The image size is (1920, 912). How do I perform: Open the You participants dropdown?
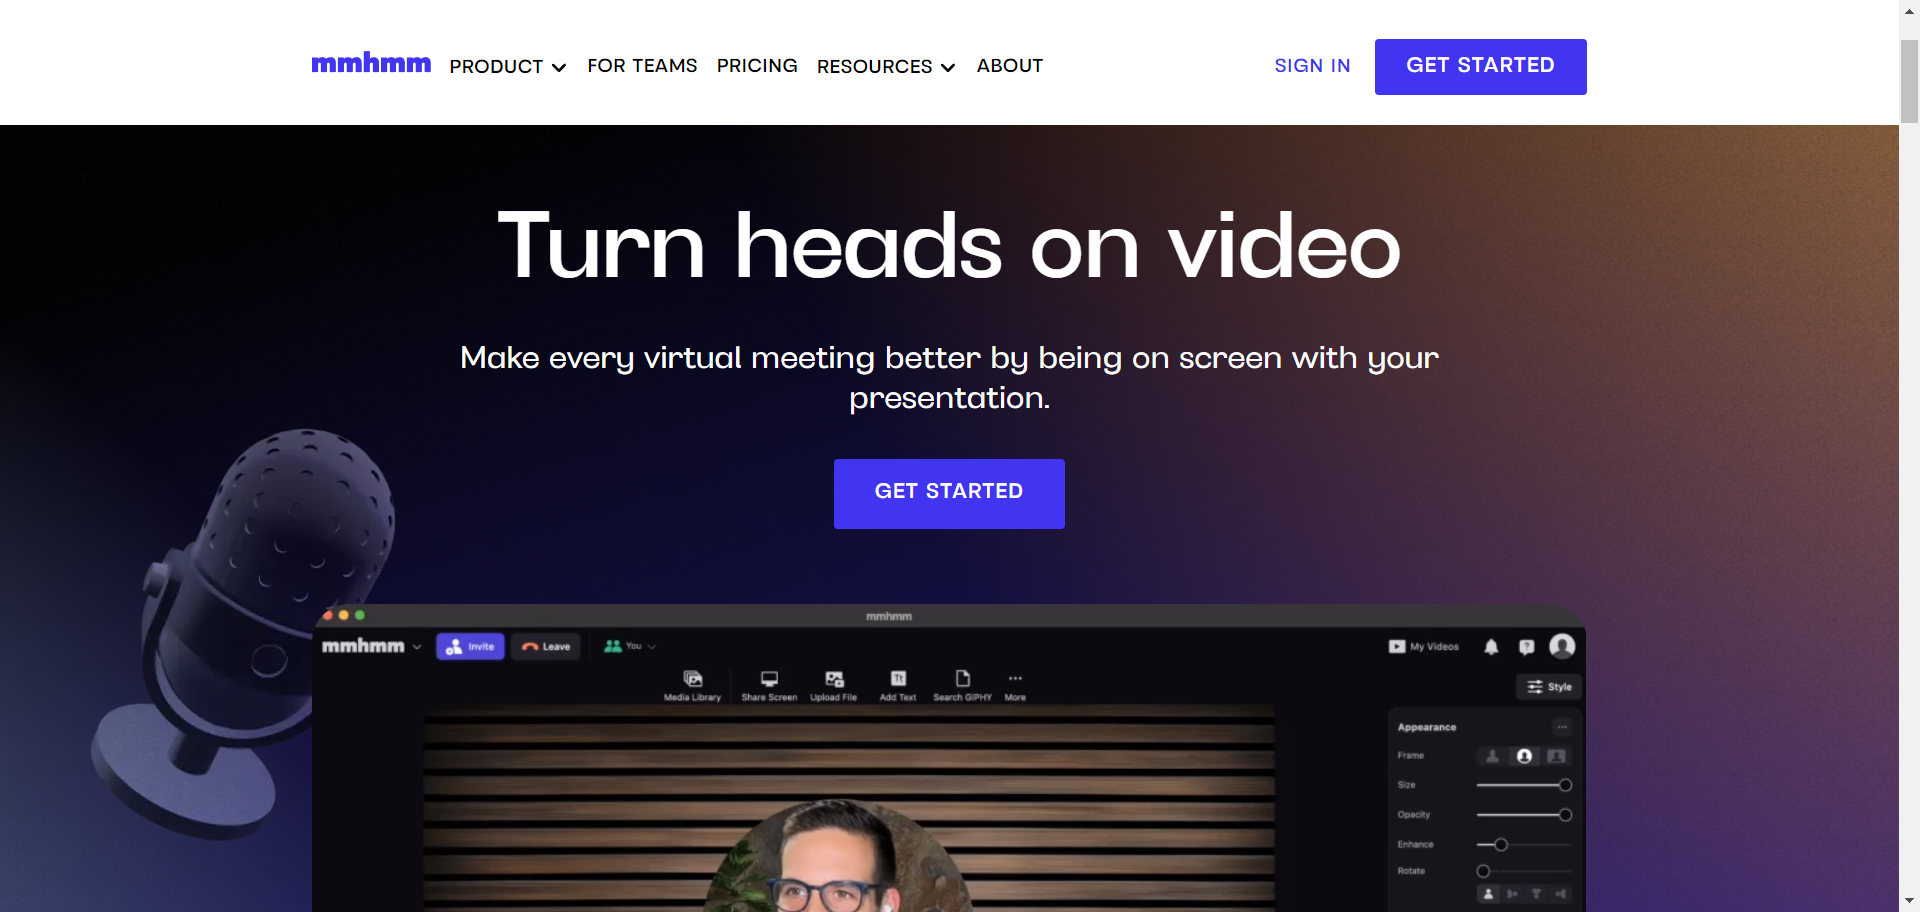630,646
